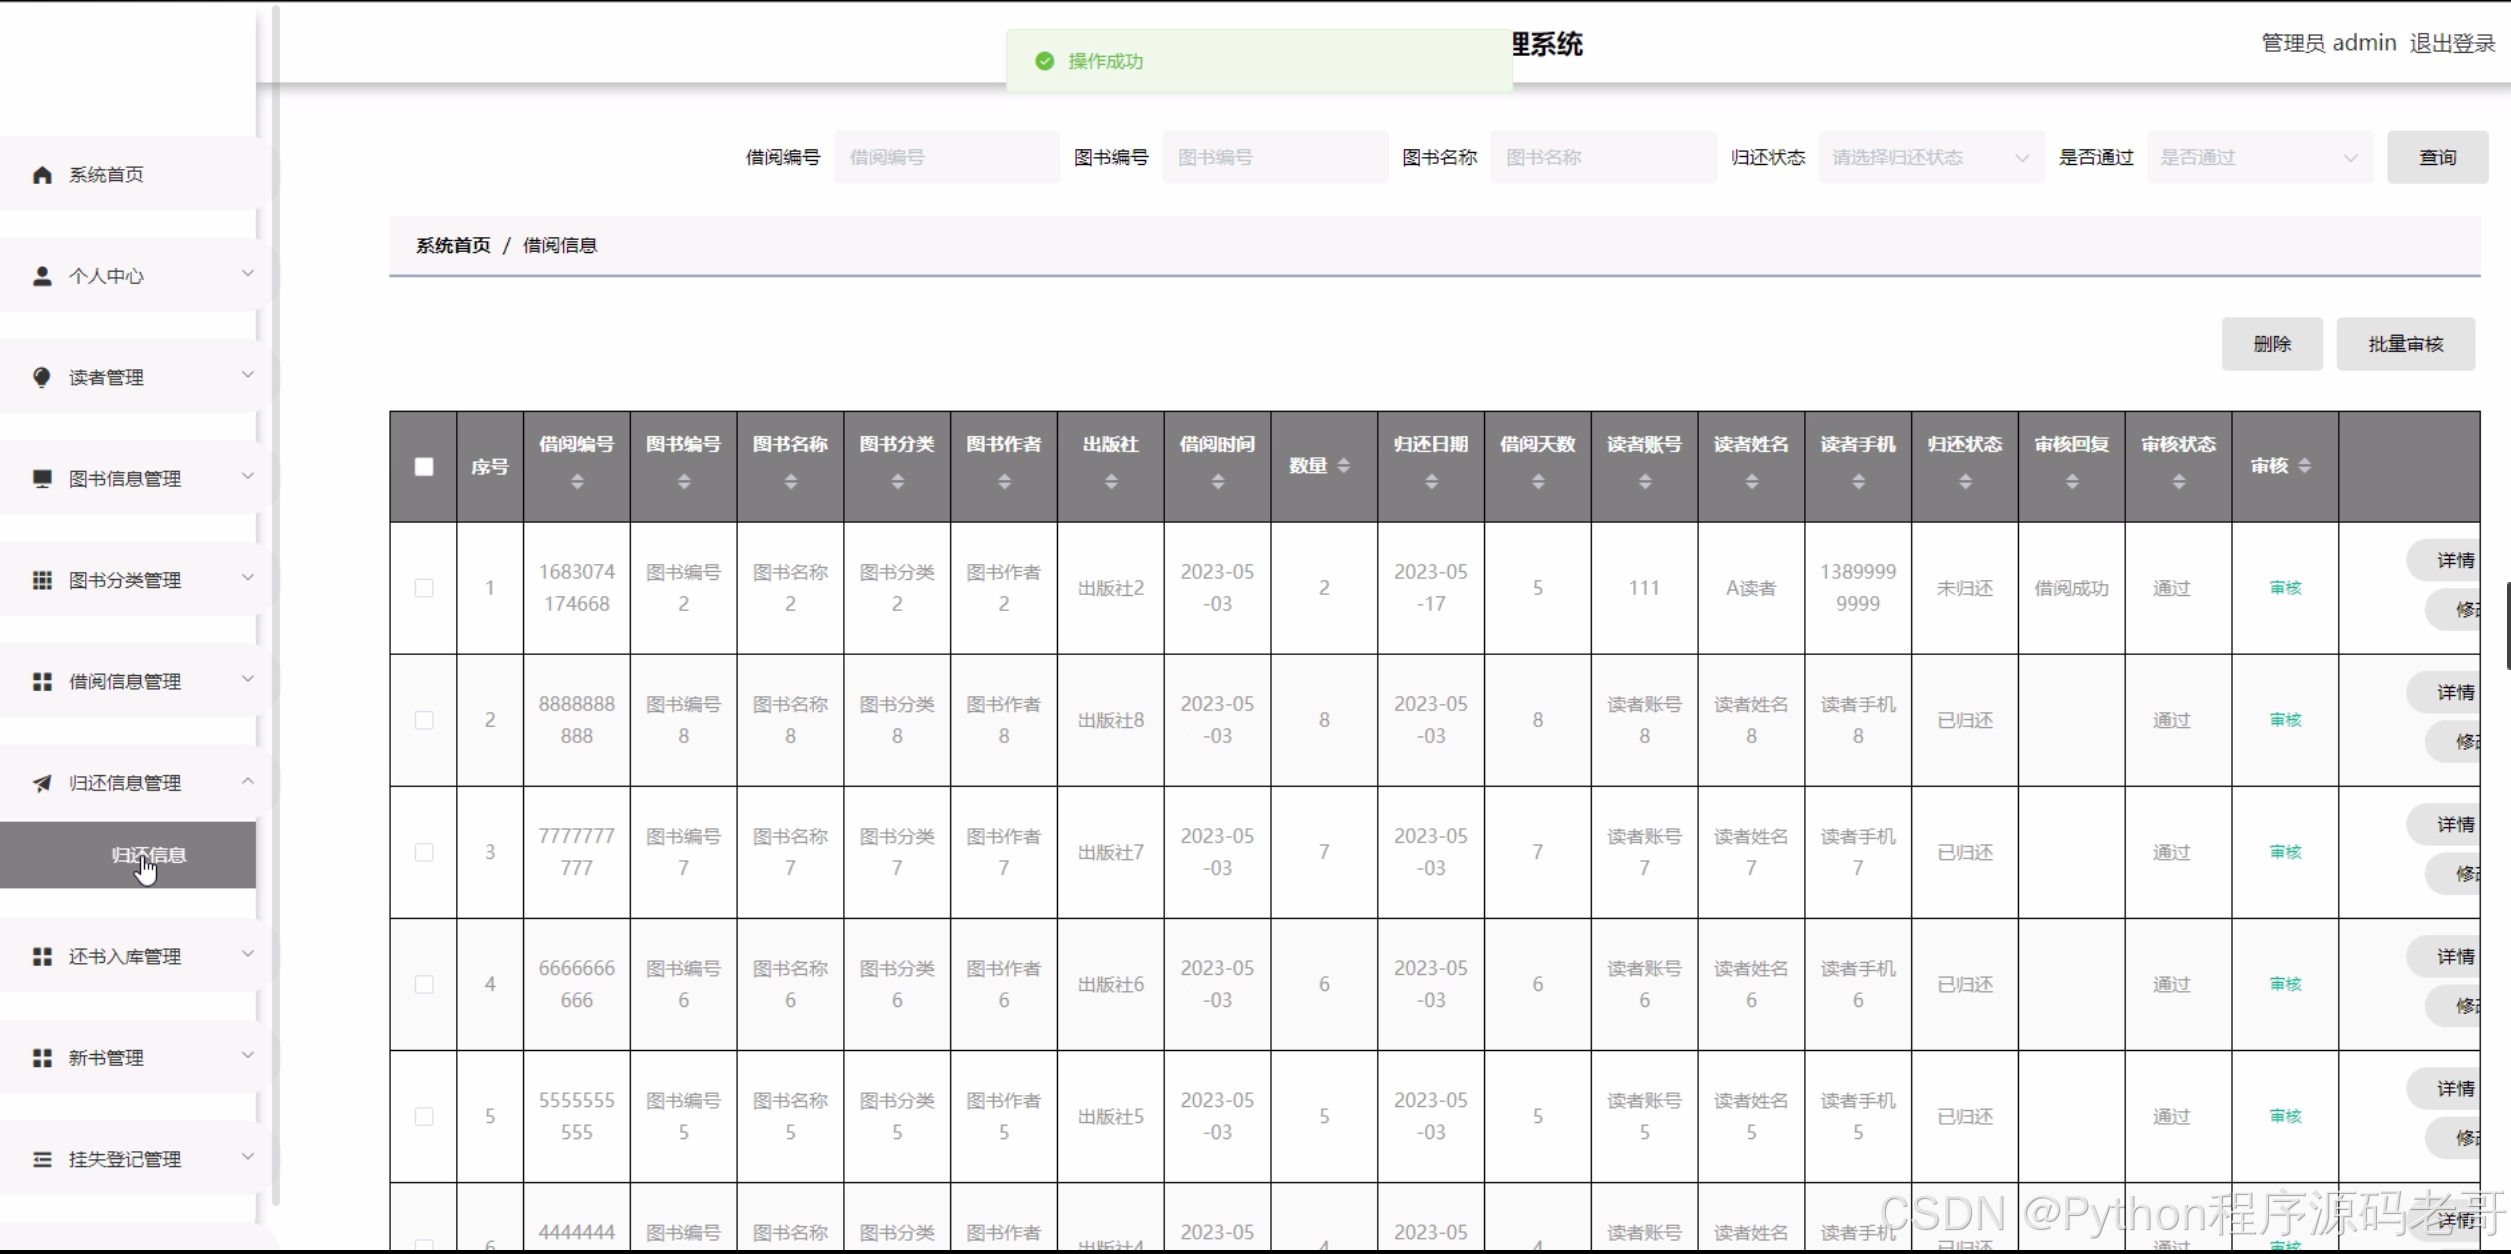Click the 批量审核 button

2405,344
